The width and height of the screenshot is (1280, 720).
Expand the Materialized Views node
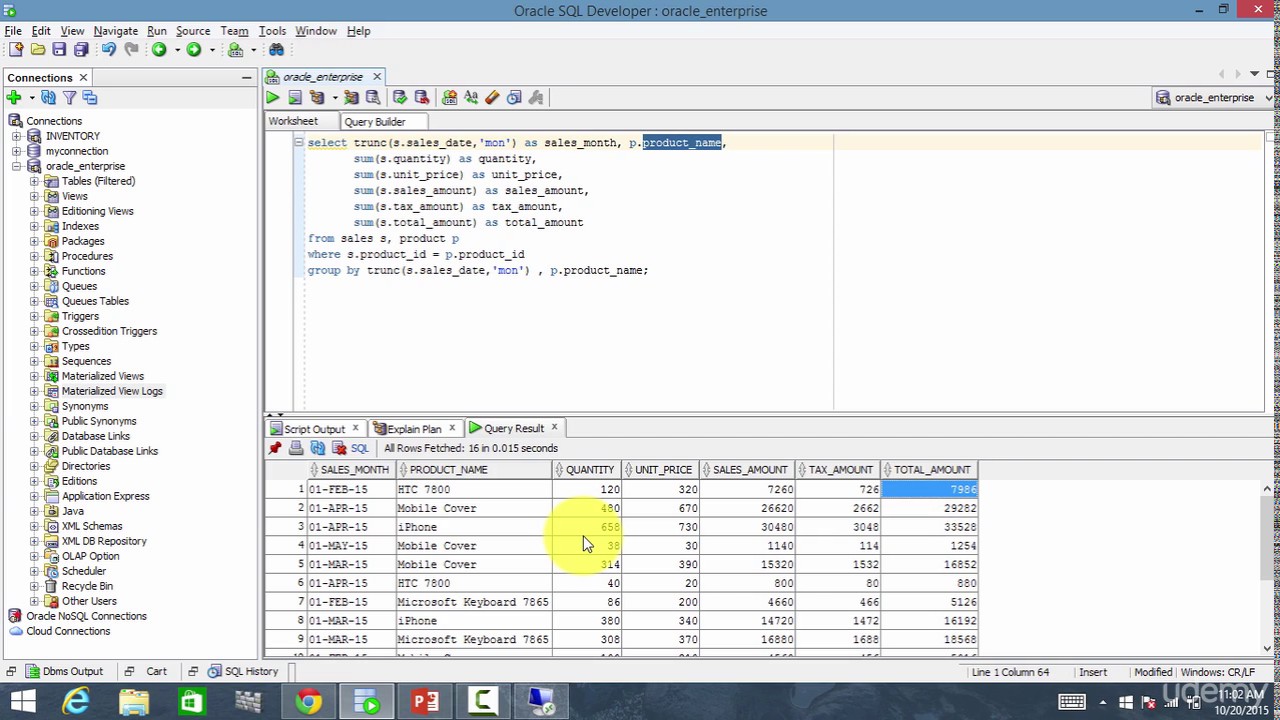point(34,376)
